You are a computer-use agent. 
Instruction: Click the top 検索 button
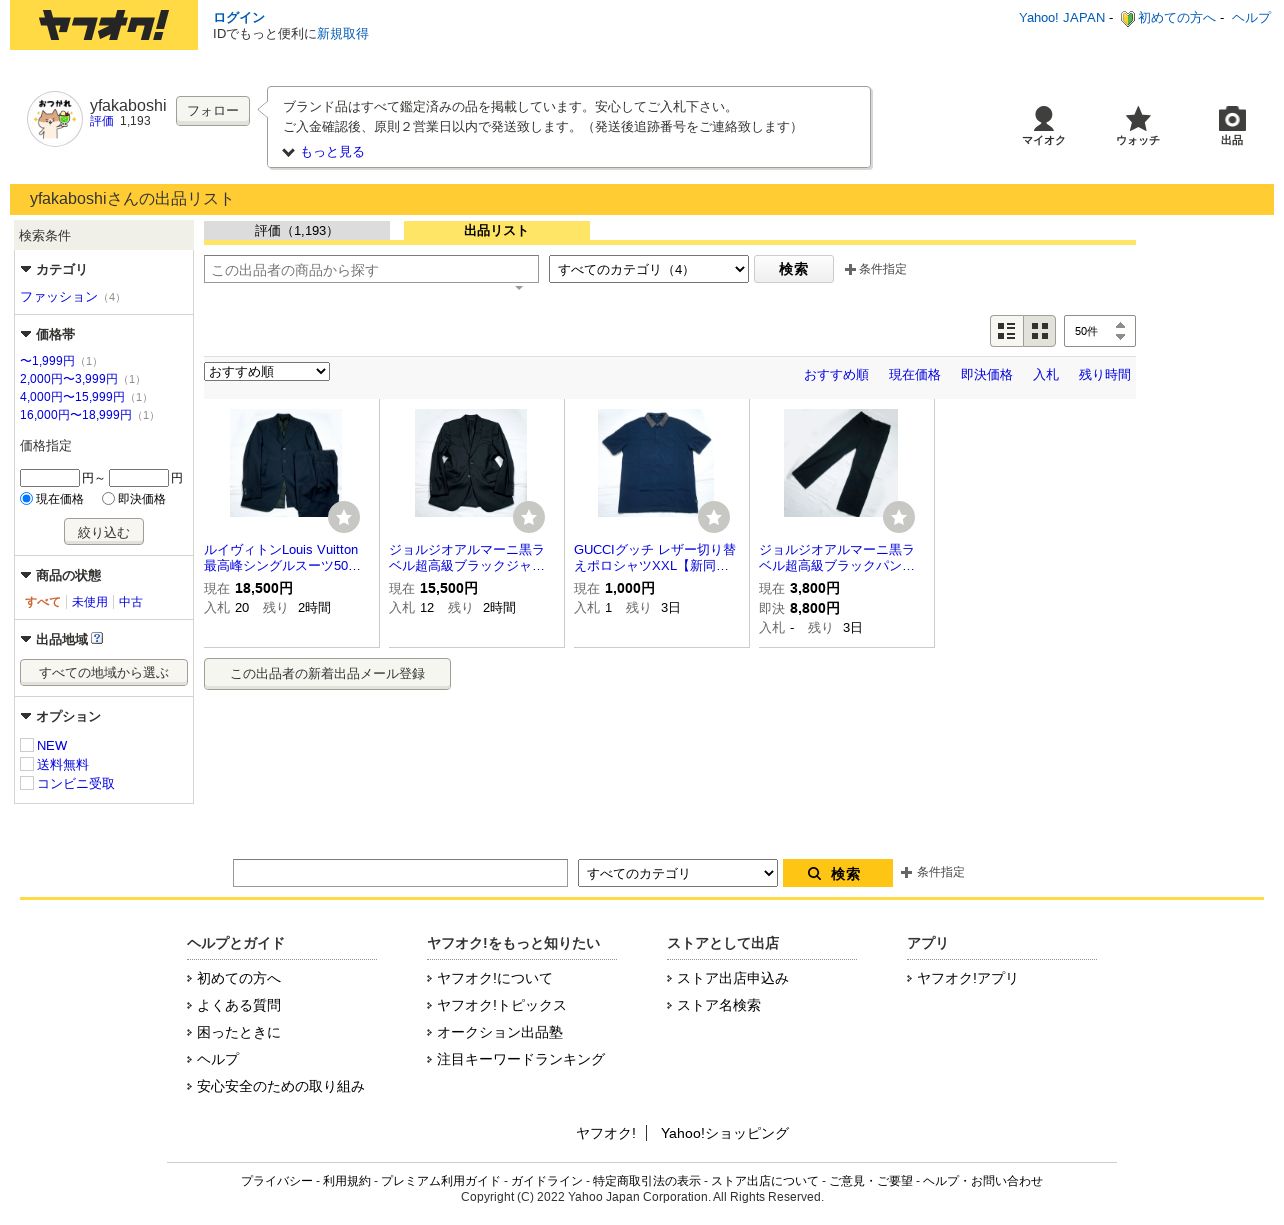pyautogui.click(x=794, y=269)
